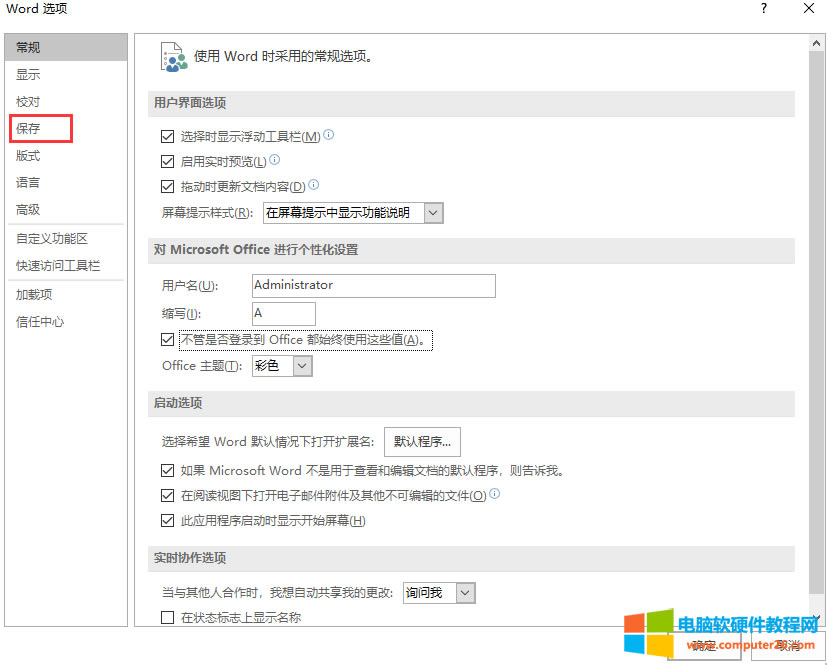This screenshot has width=828, height=665.
Task: Click the 用户名 text field
Action: click(374, 286)
